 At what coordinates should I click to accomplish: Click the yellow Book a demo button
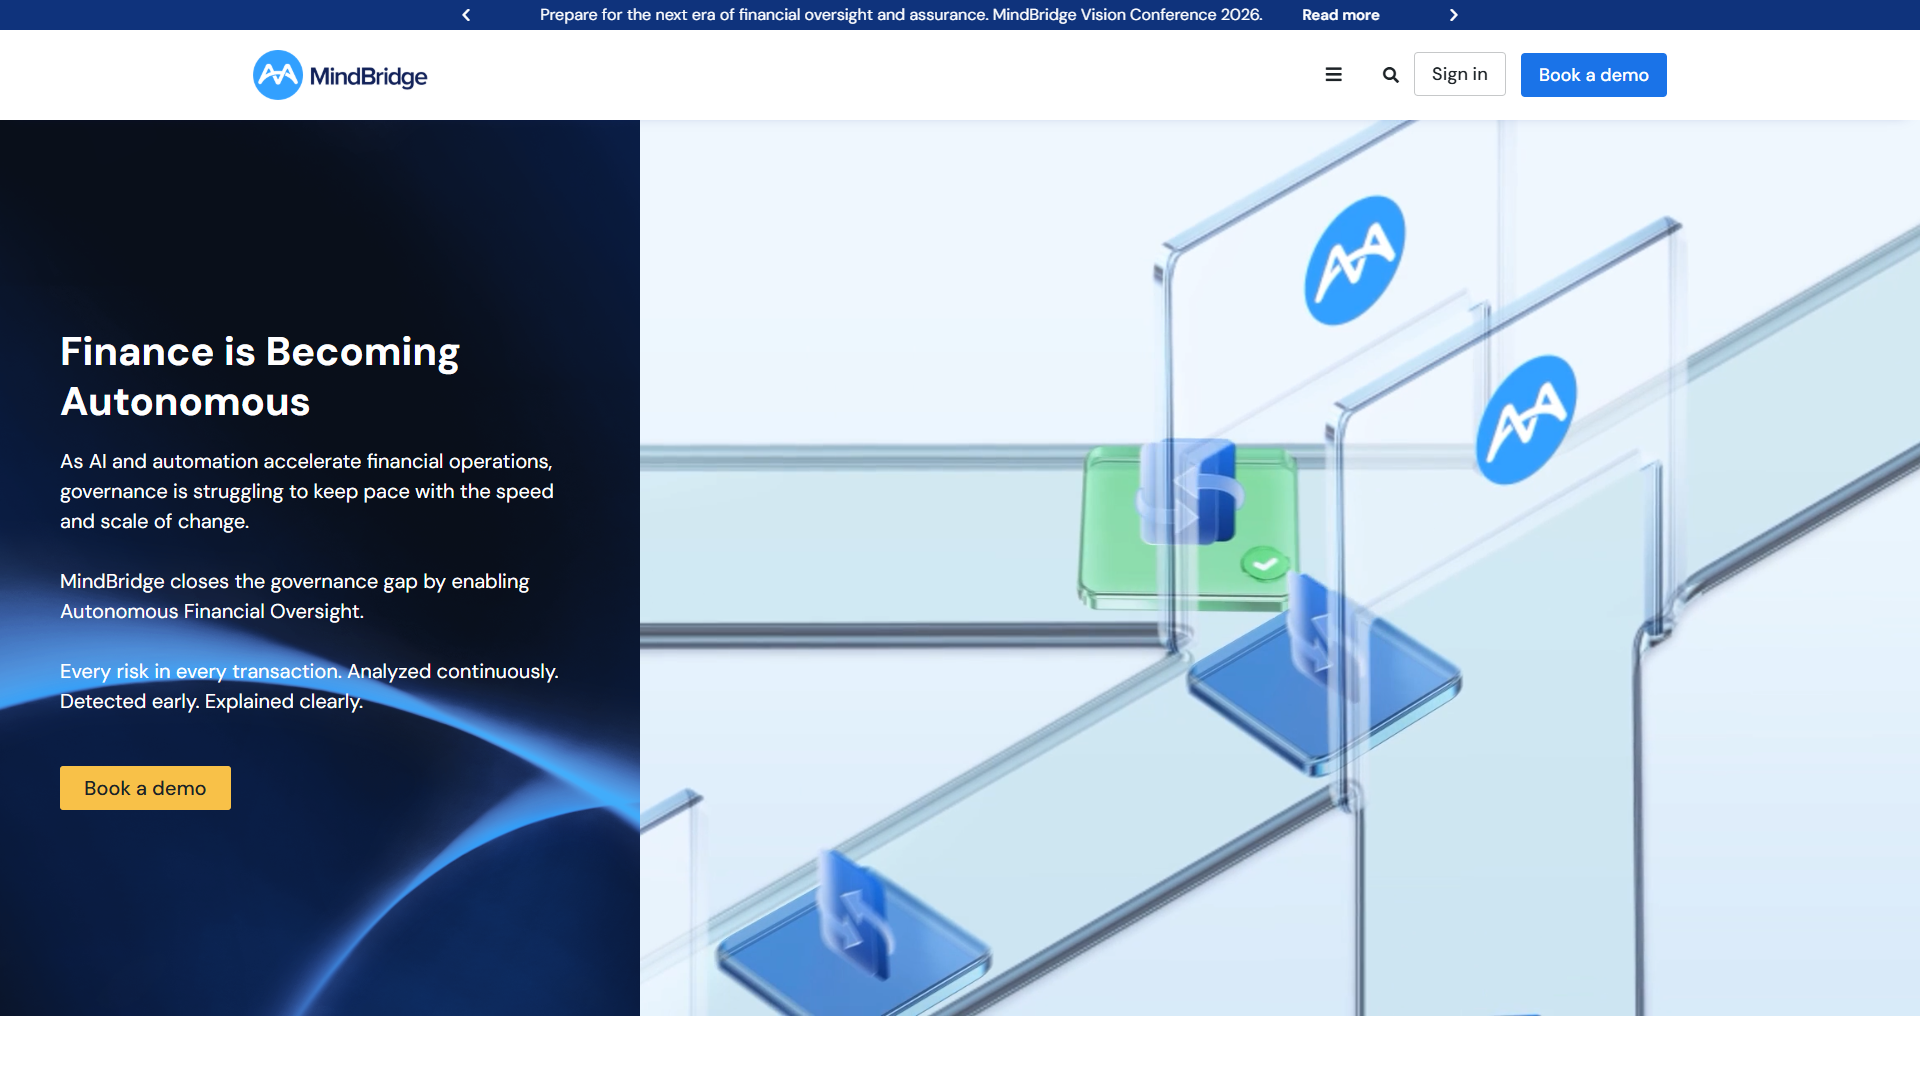coord(145,788)
